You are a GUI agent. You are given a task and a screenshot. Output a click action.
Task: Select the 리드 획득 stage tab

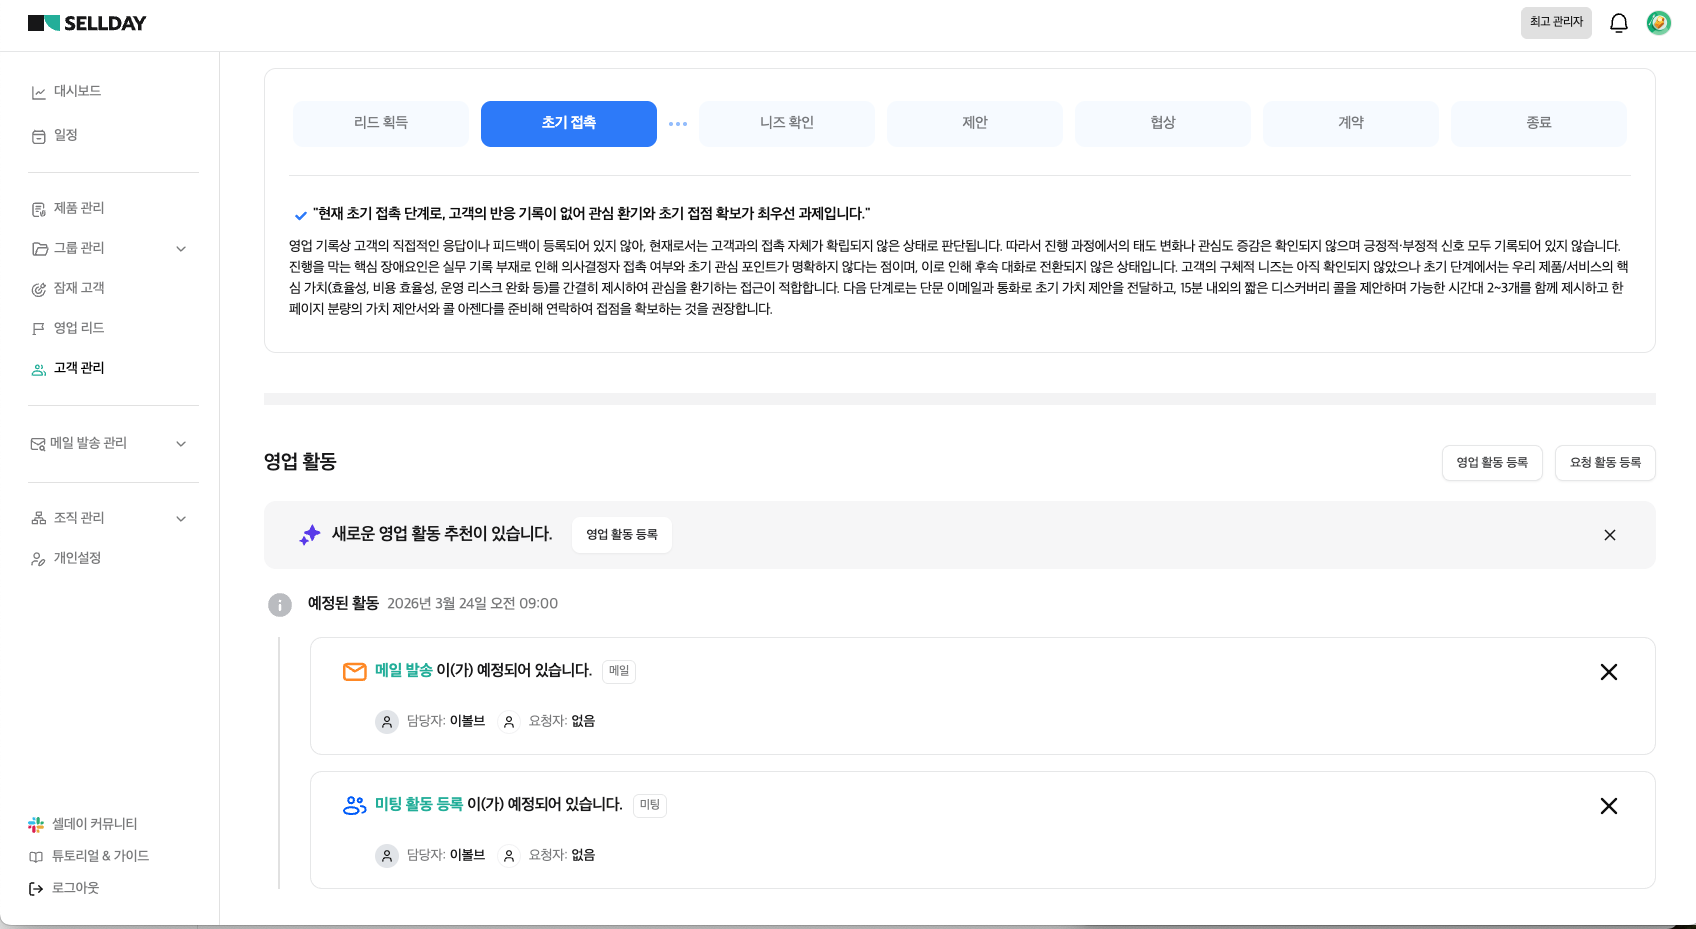(381, 124)
